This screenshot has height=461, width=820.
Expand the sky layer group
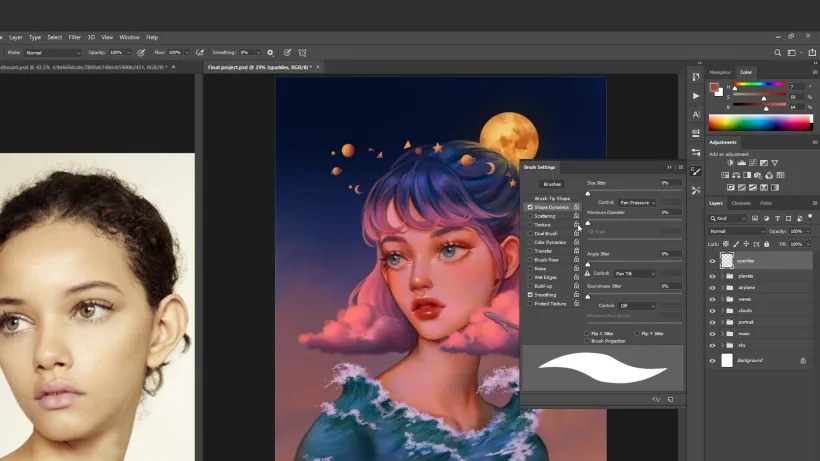coord(722,345)
